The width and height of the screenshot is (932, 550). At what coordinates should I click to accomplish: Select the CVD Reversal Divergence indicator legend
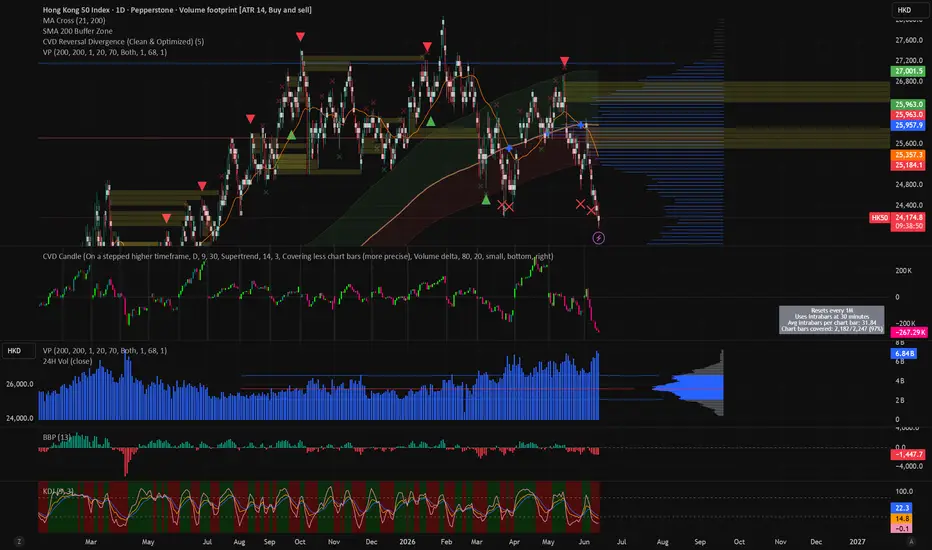click(x=123, y=42)
